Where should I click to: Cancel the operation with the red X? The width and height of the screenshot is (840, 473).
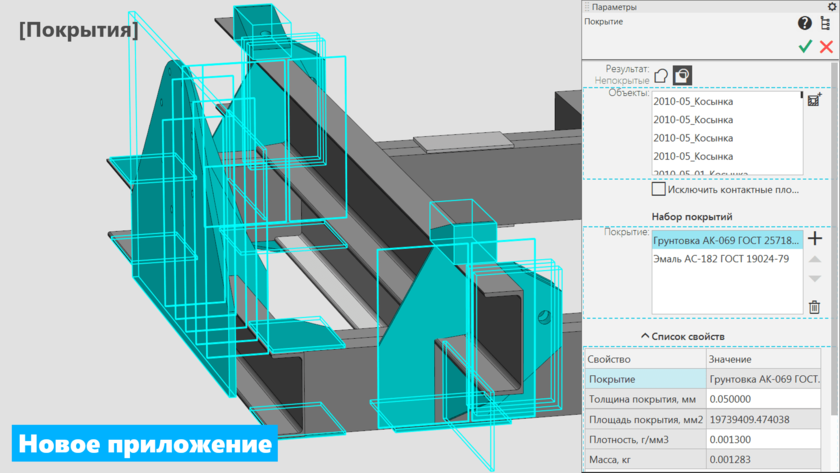click(x=826, y=47)
